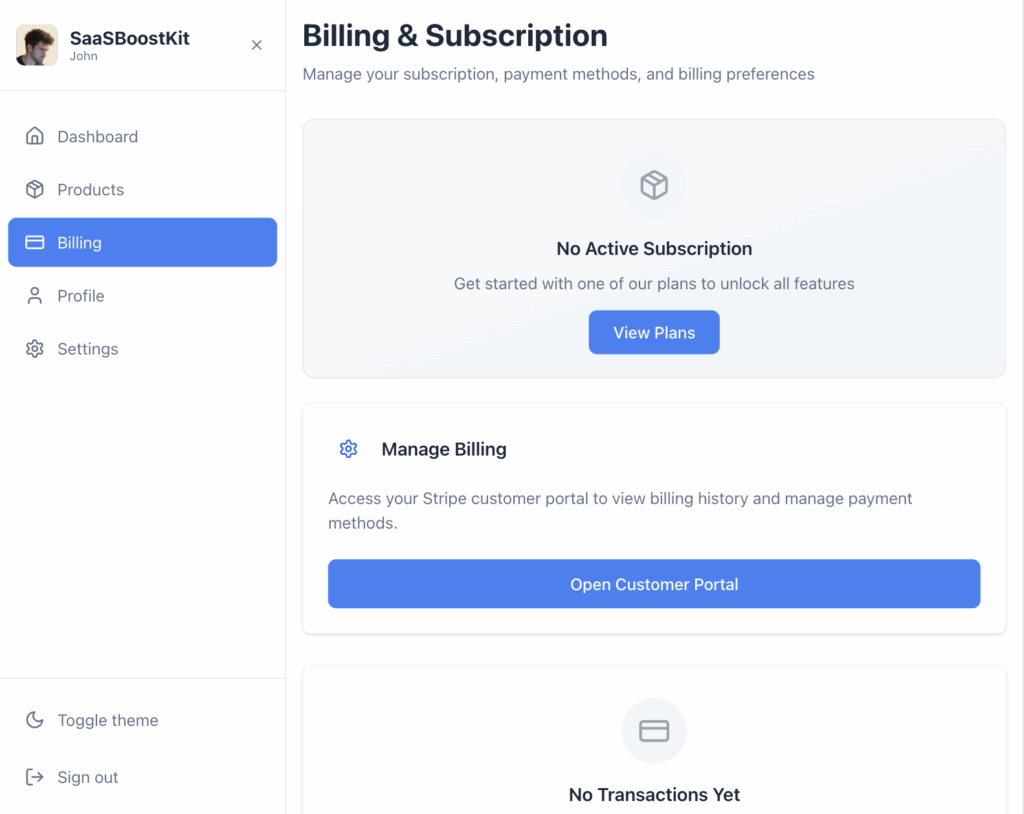Click the moon icon for theme
Image resolution: width=1024 pixels, height=814 pixels.
pyautogui.click(x=35, y=720)
